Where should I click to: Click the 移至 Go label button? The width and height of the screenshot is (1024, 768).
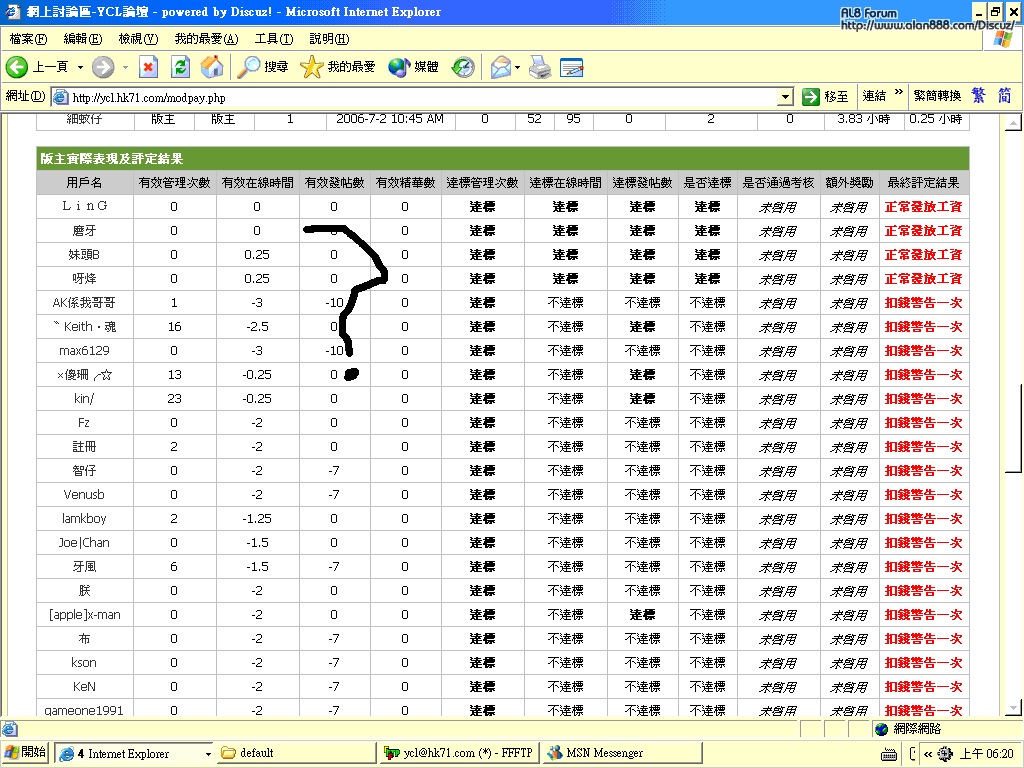(x=836, y=97)
